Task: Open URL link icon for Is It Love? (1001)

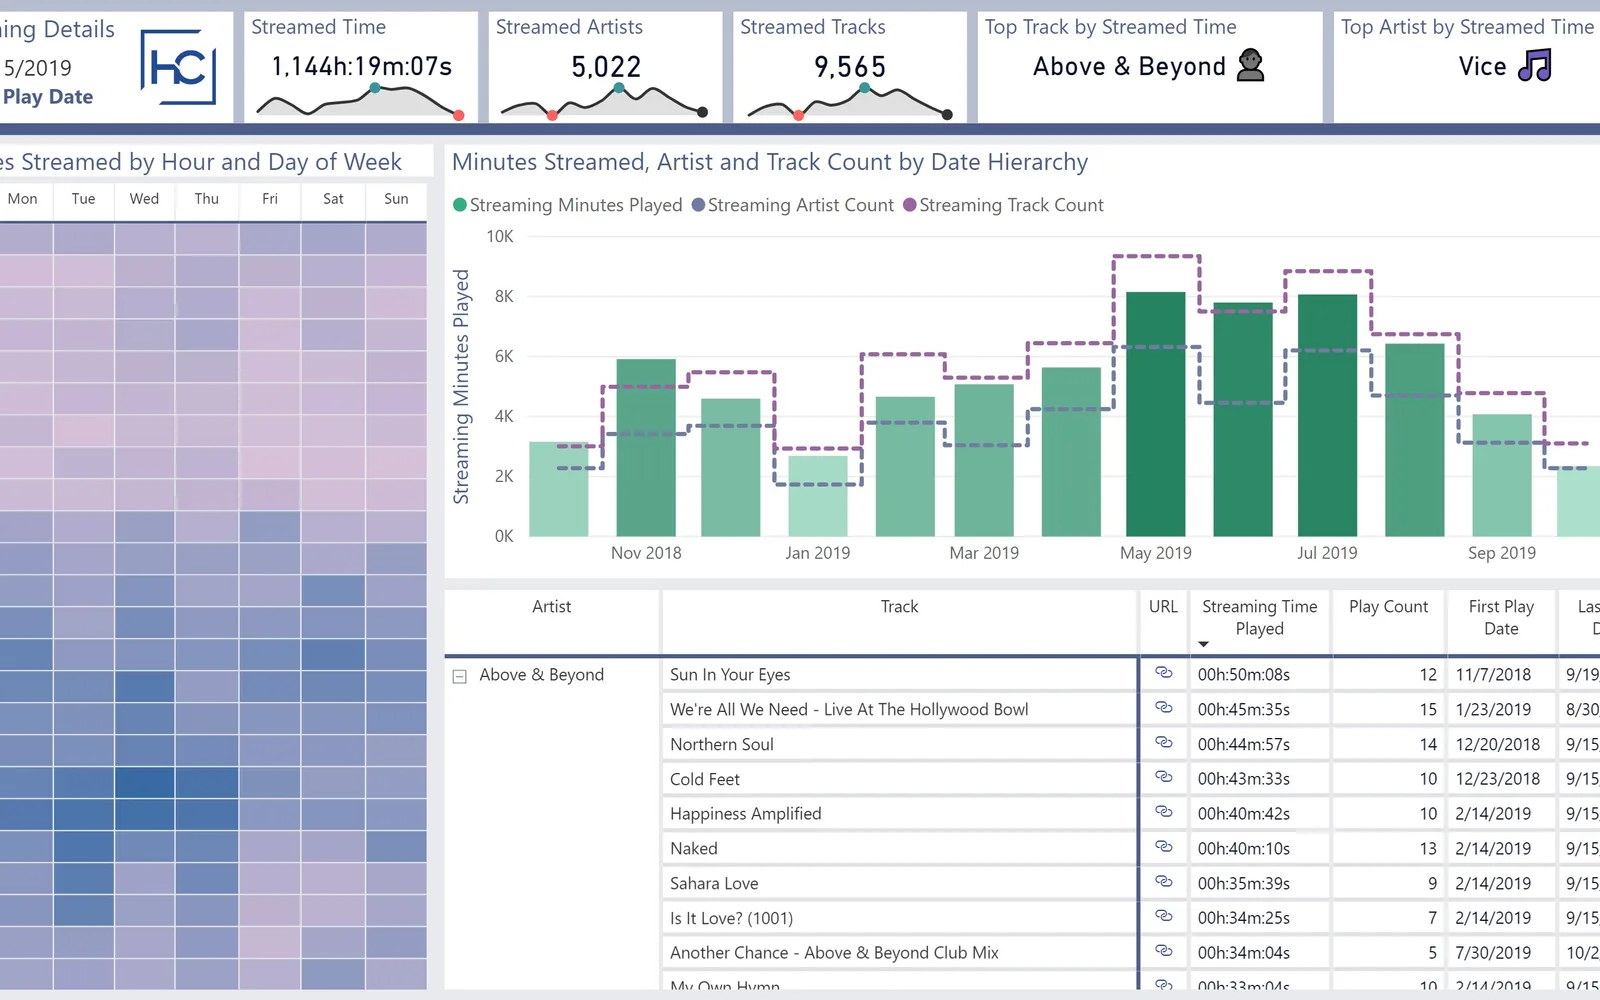Action: click(1163, 916)
